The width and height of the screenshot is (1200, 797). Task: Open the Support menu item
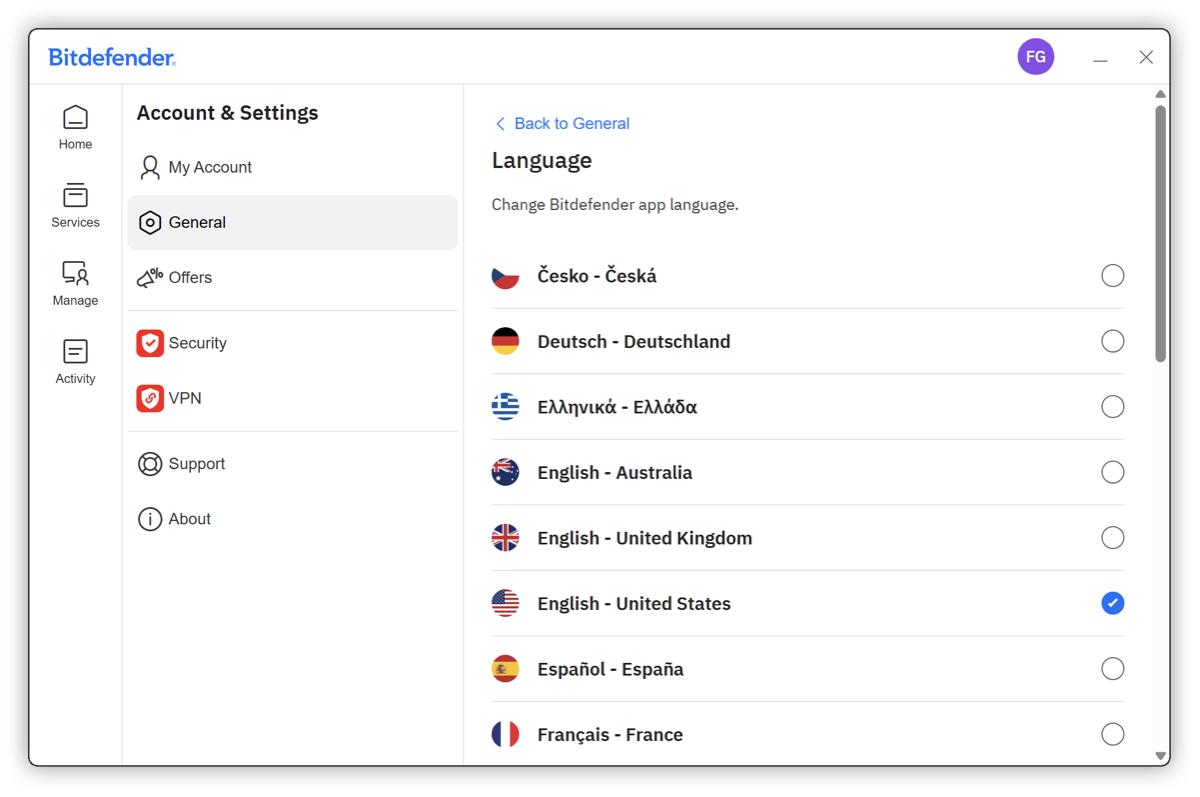point(293,464)
